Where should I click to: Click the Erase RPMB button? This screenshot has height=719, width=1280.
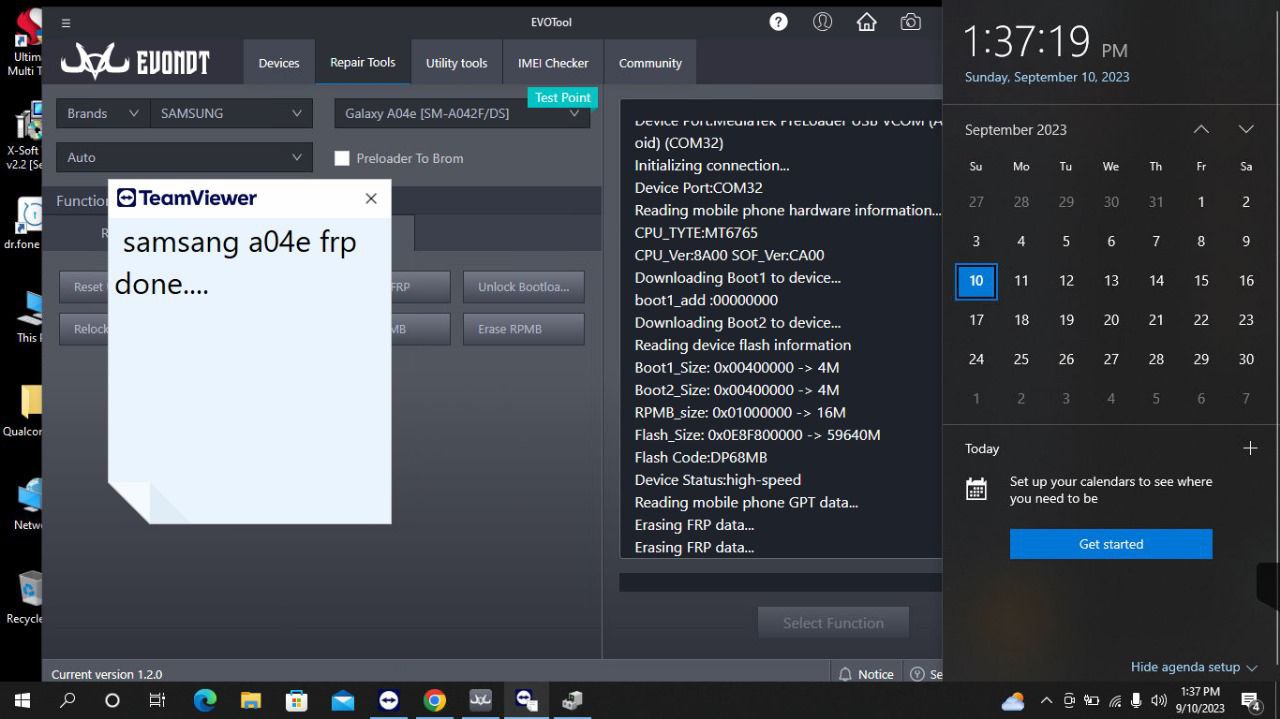524,329
